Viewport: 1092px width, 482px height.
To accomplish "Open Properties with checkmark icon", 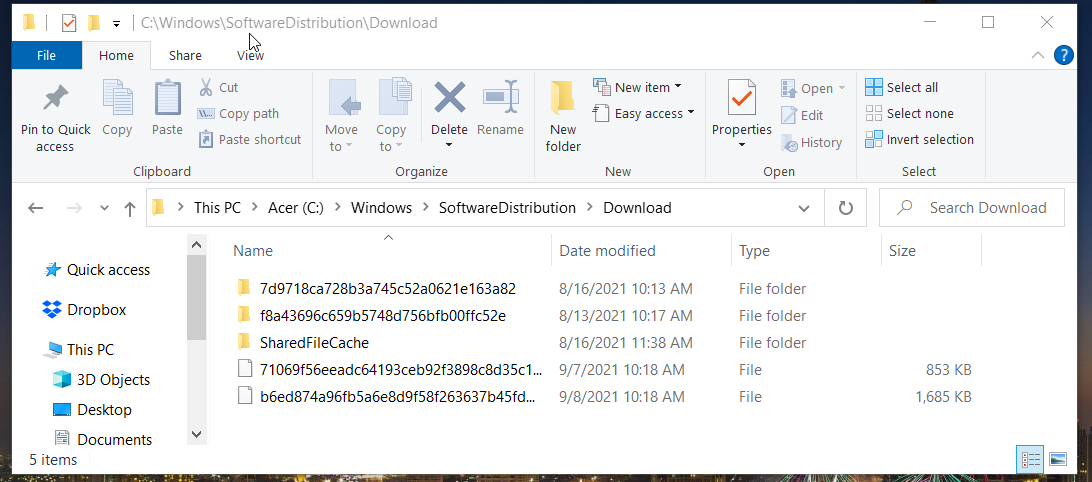I will click(x=742, y=98).
